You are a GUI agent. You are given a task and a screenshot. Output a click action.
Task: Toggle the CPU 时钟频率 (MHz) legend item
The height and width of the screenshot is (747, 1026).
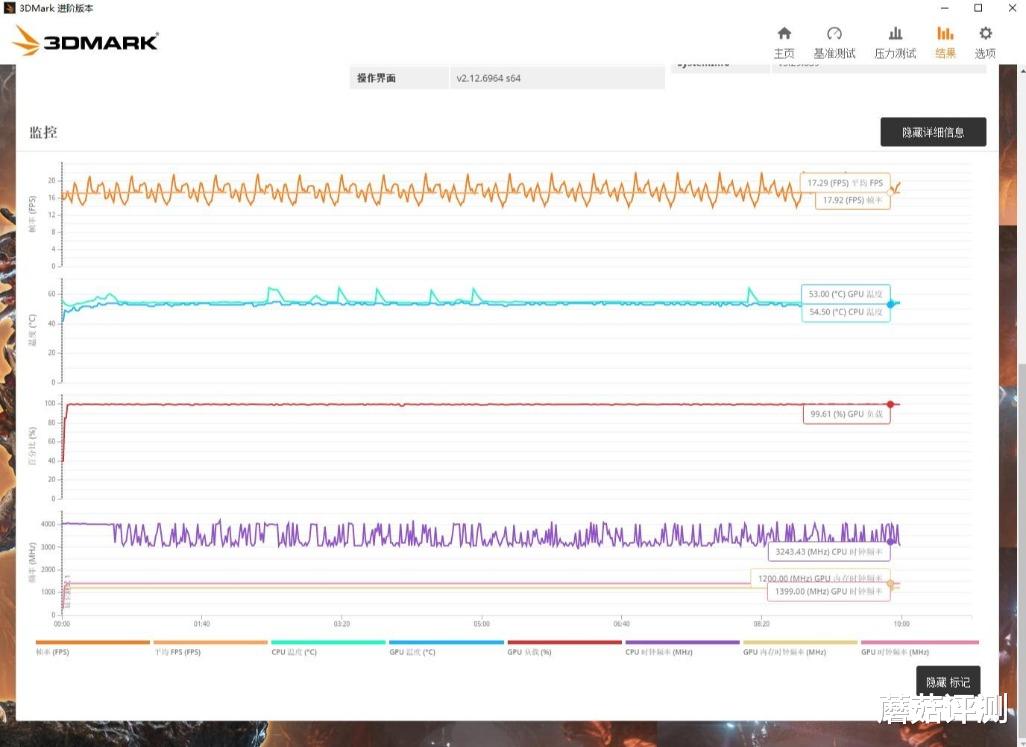tap(682, 648)
